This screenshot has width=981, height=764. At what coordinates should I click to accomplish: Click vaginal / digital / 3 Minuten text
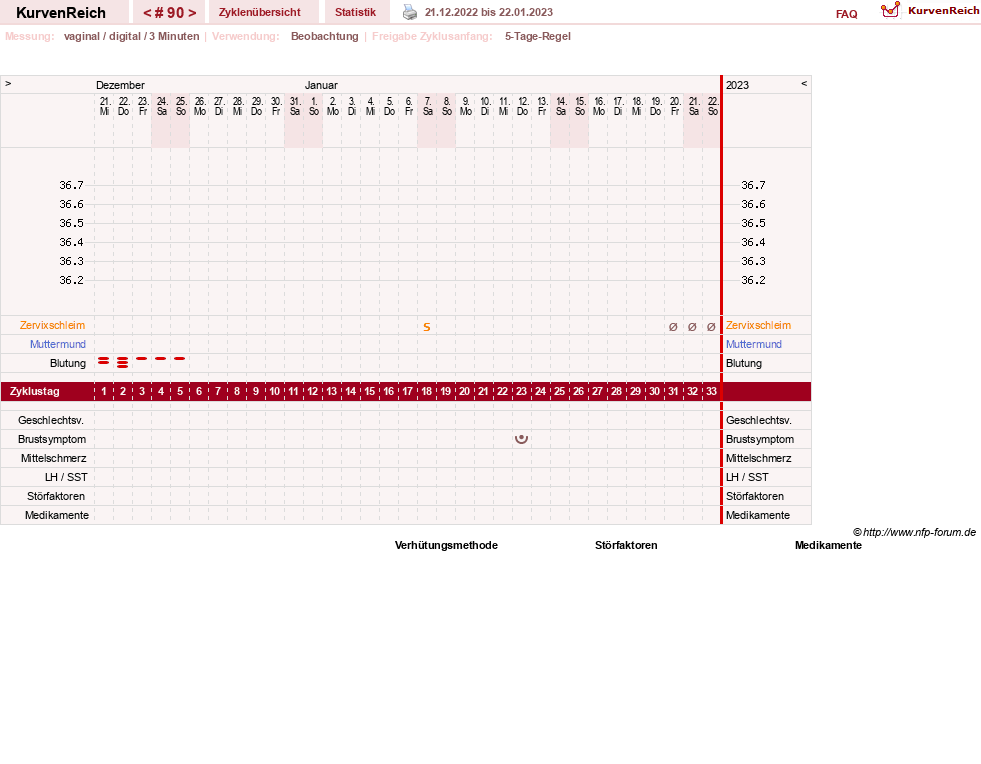[131, 36]
